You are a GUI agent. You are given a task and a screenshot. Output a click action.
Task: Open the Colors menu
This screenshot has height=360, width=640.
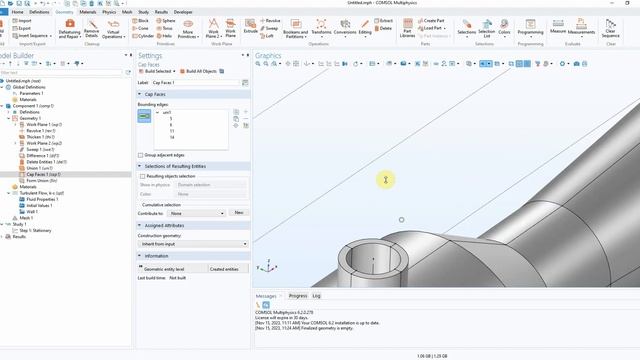coord(504,29)
